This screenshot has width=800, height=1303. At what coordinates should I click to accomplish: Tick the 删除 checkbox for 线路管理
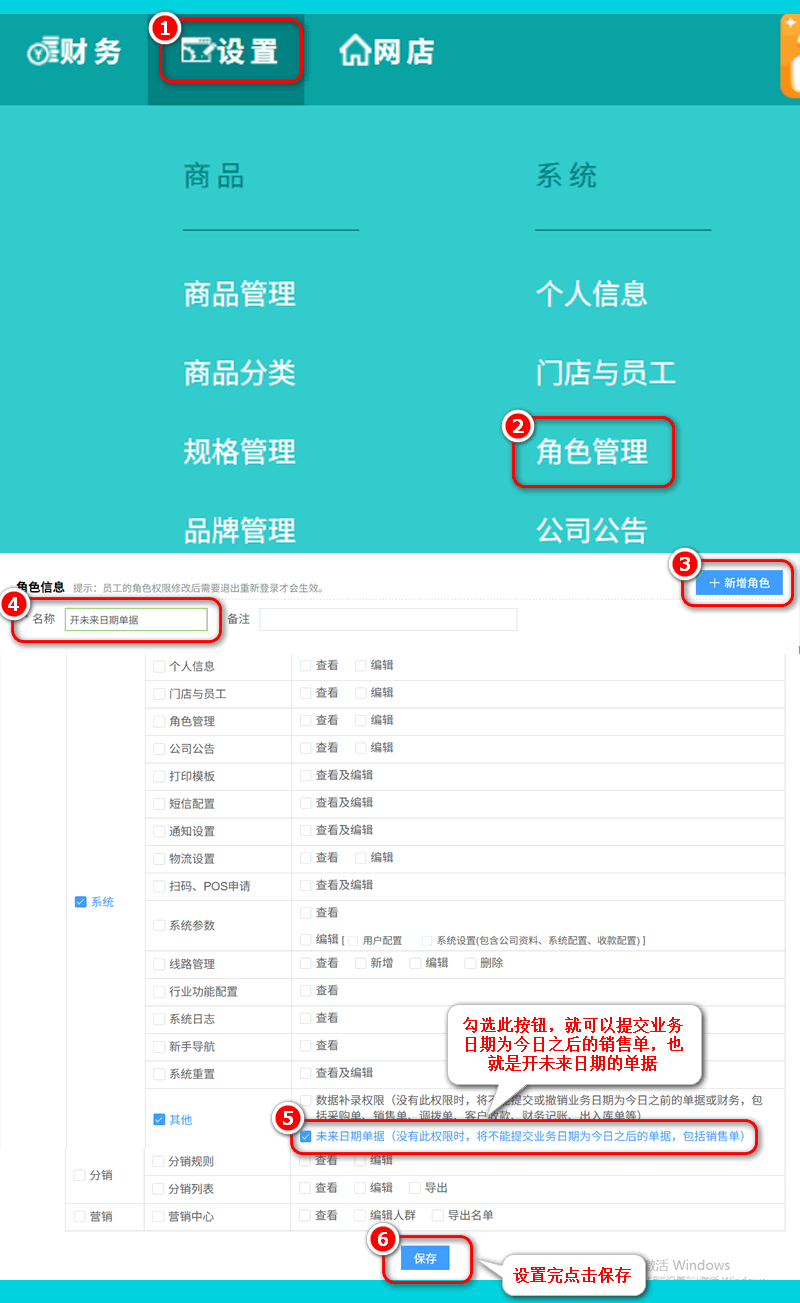(x=470, y=963)
